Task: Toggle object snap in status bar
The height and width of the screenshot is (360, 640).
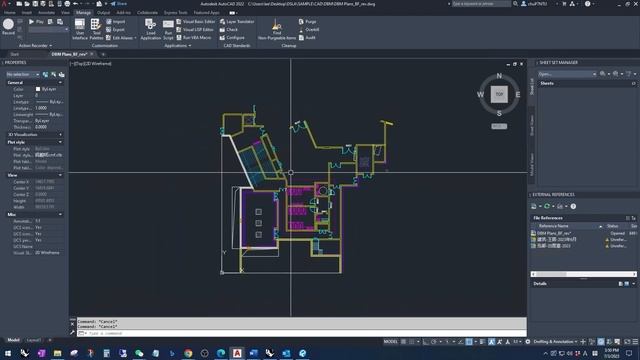Action: 469,342
